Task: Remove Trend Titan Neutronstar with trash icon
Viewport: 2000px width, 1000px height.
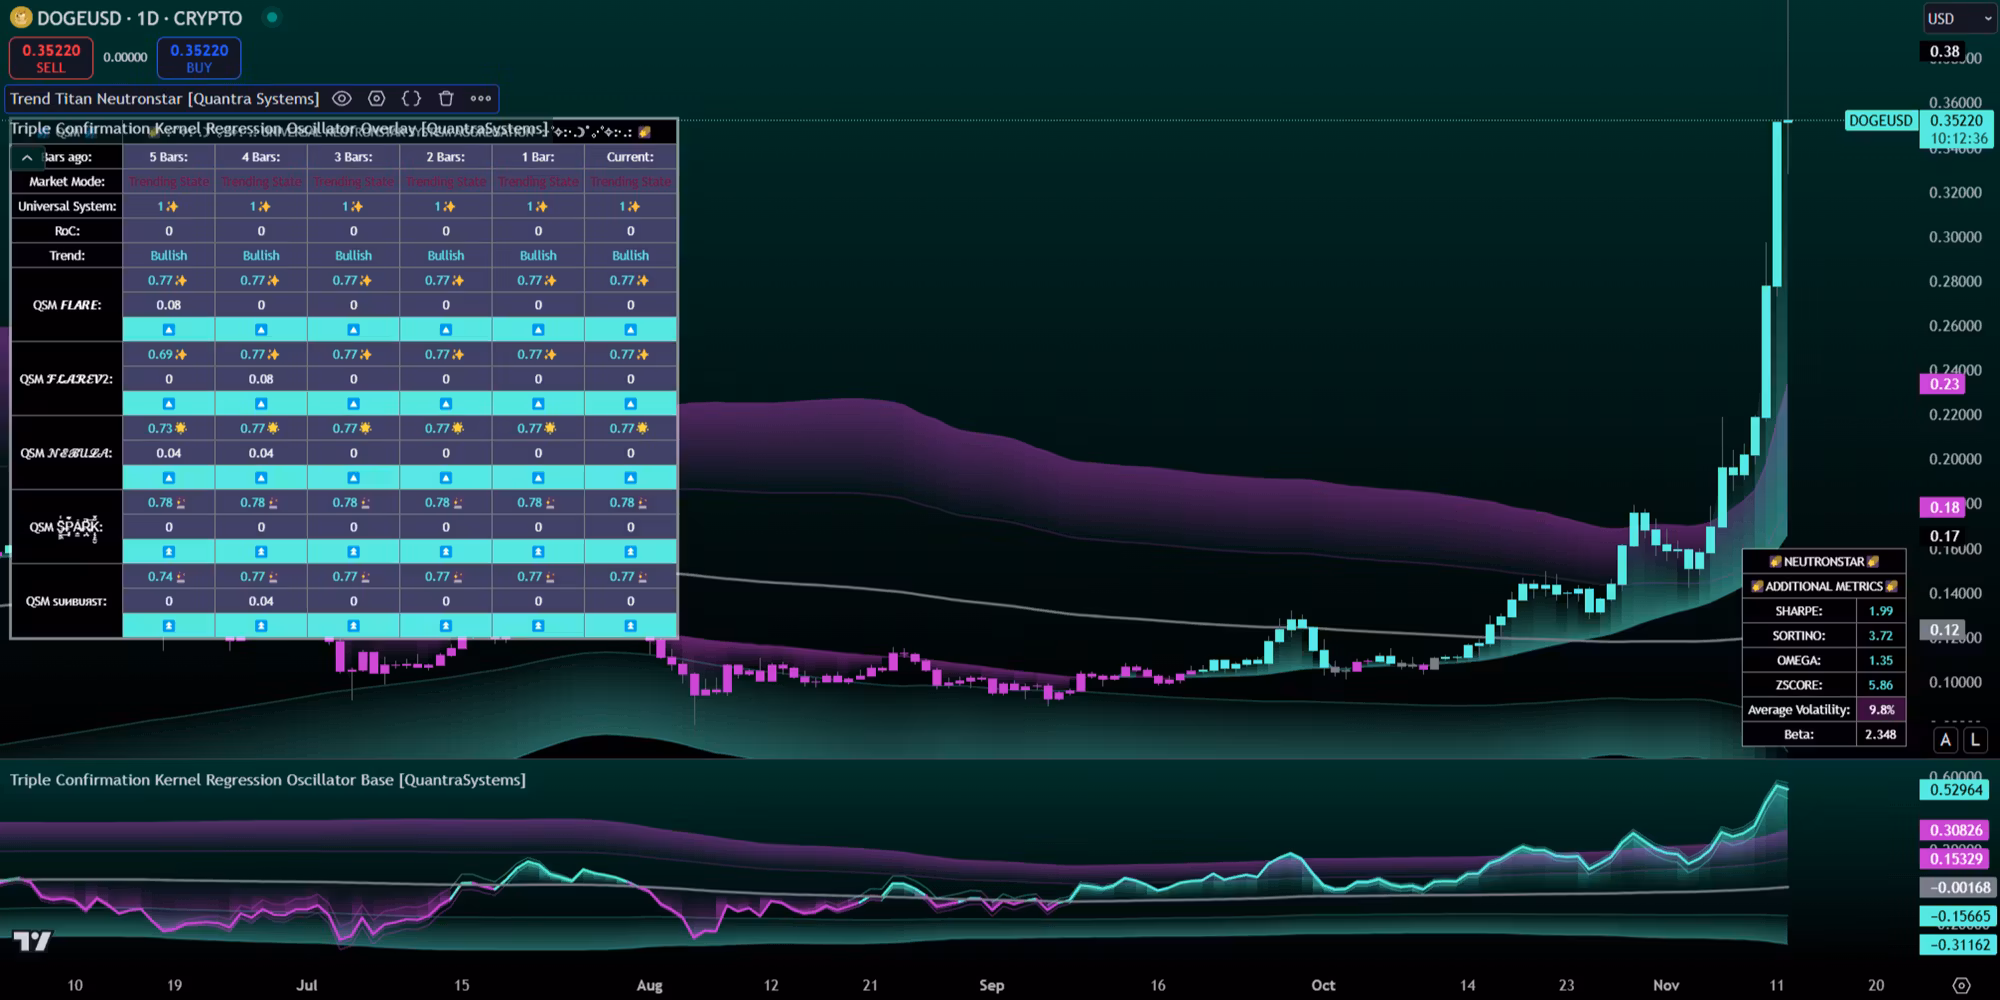Action: click(446, 98)
